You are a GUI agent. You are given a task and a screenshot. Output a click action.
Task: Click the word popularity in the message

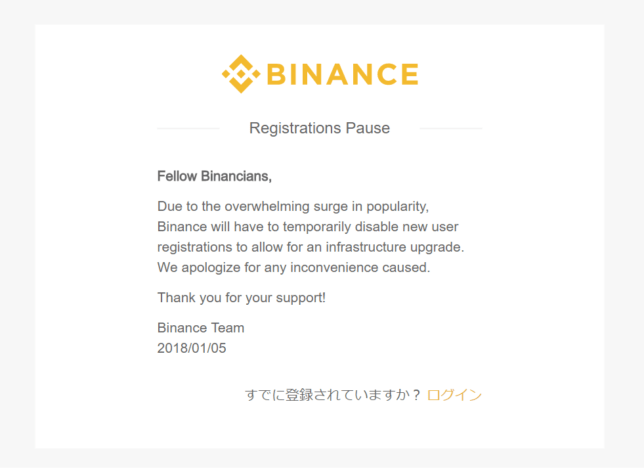point(398,207)
